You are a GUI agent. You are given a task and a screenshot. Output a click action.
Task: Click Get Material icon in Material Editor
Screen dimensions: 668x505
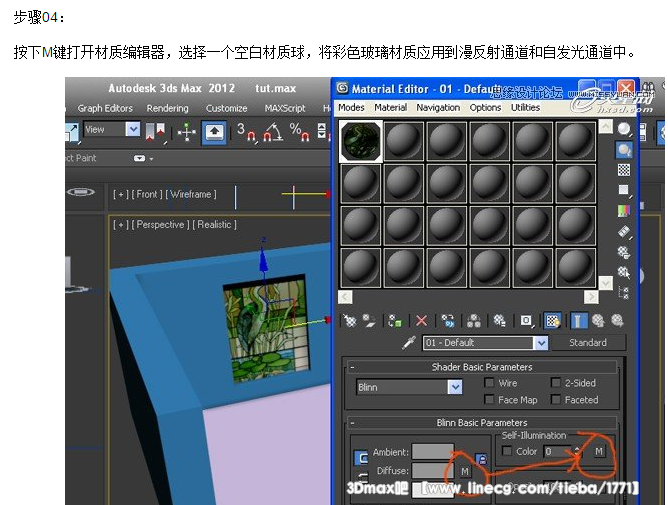(x=350, y=320)
